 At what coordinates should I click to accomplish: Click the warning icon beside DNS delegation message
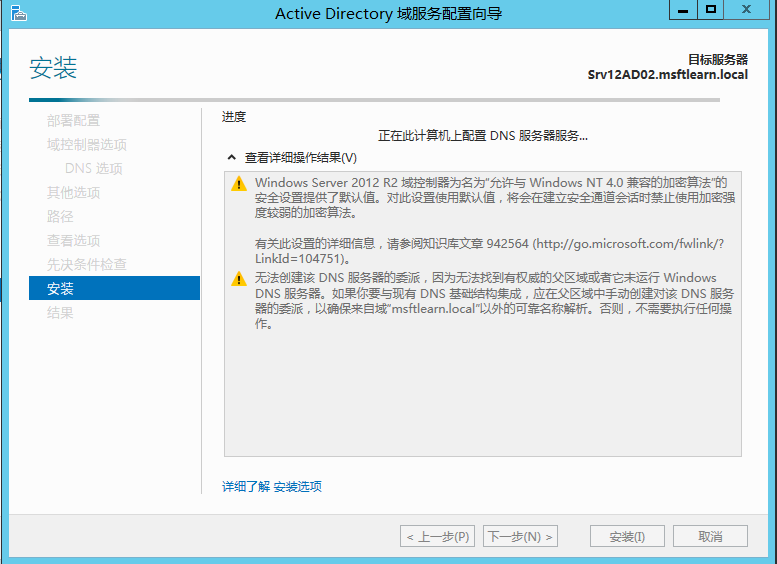(239, 279)
